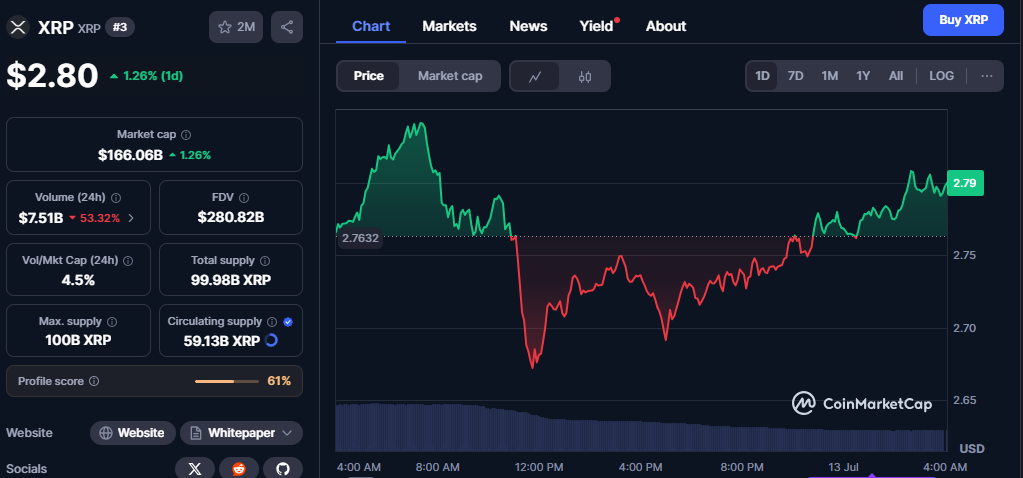Open the Yield tab
Viewport: 1023px width, 478px height.
(598, 27)
